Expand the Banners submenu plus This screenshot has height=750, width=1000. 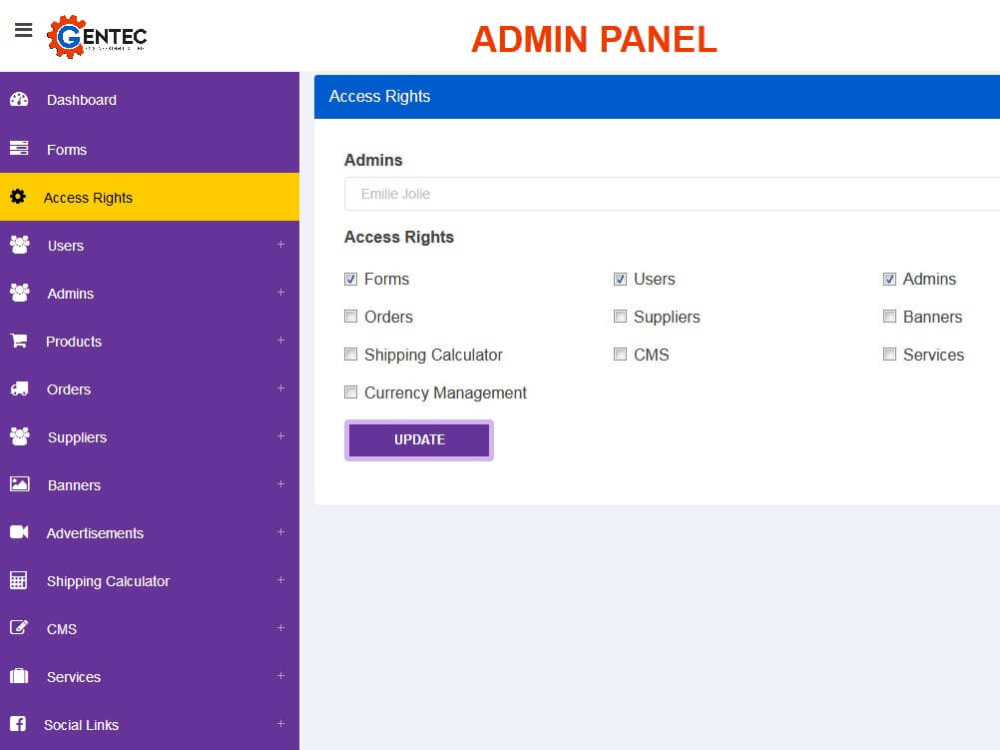point(281,484)
